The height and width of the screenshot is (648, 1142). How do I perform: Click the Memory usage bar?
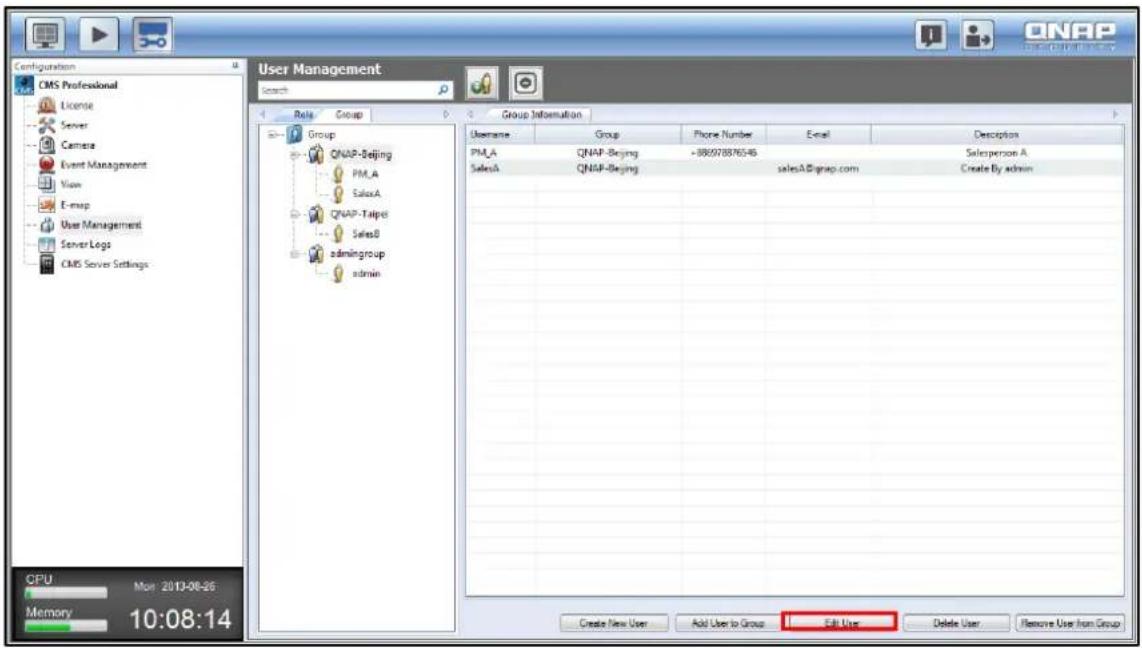click(66, 625)
